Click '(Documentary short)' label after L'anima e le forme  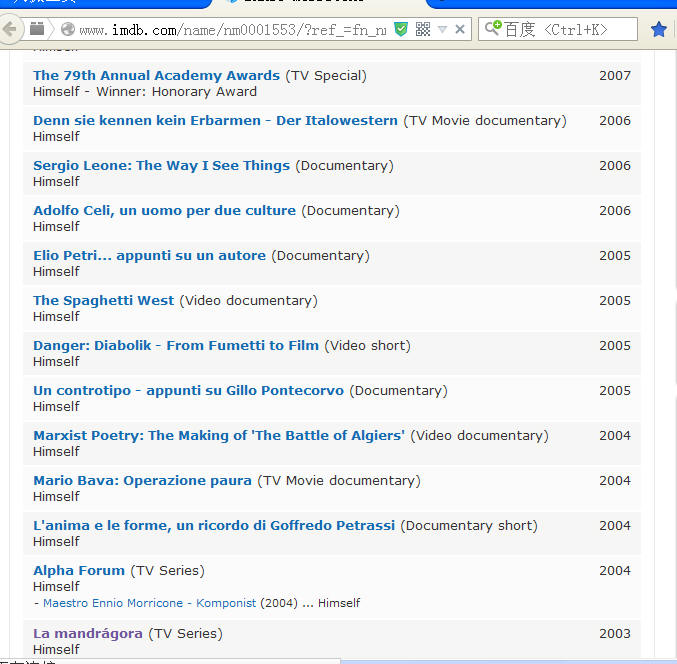tap(469, 526)
